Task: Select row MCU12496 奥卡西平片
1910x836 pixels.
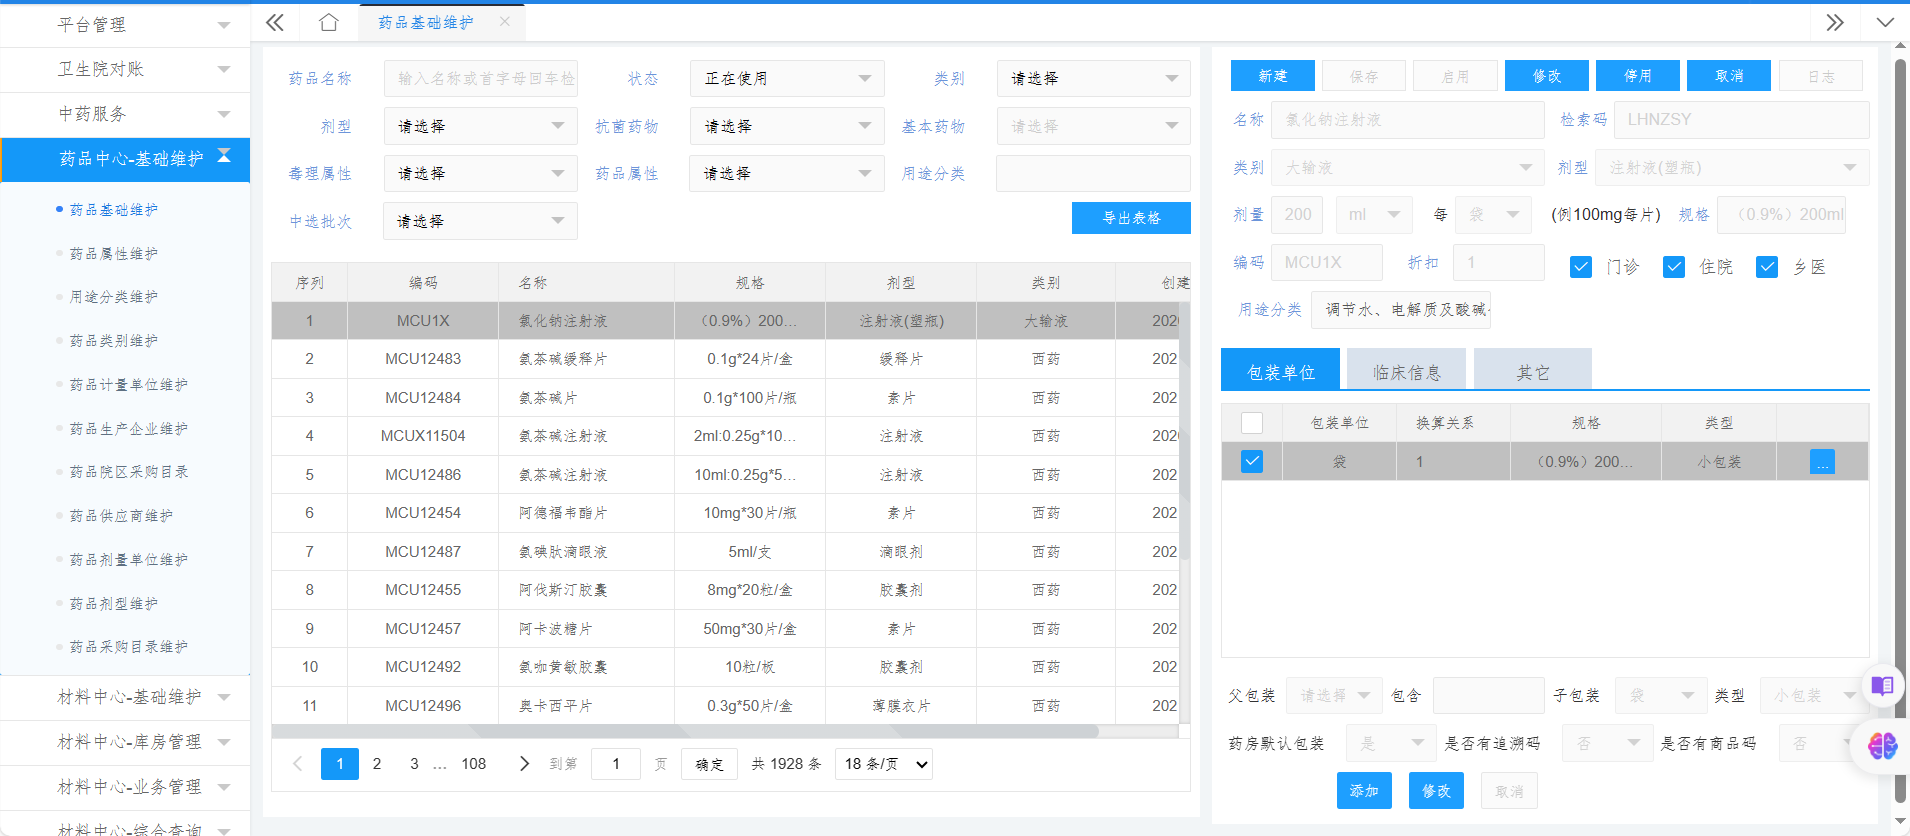Action: click(725, 706)
